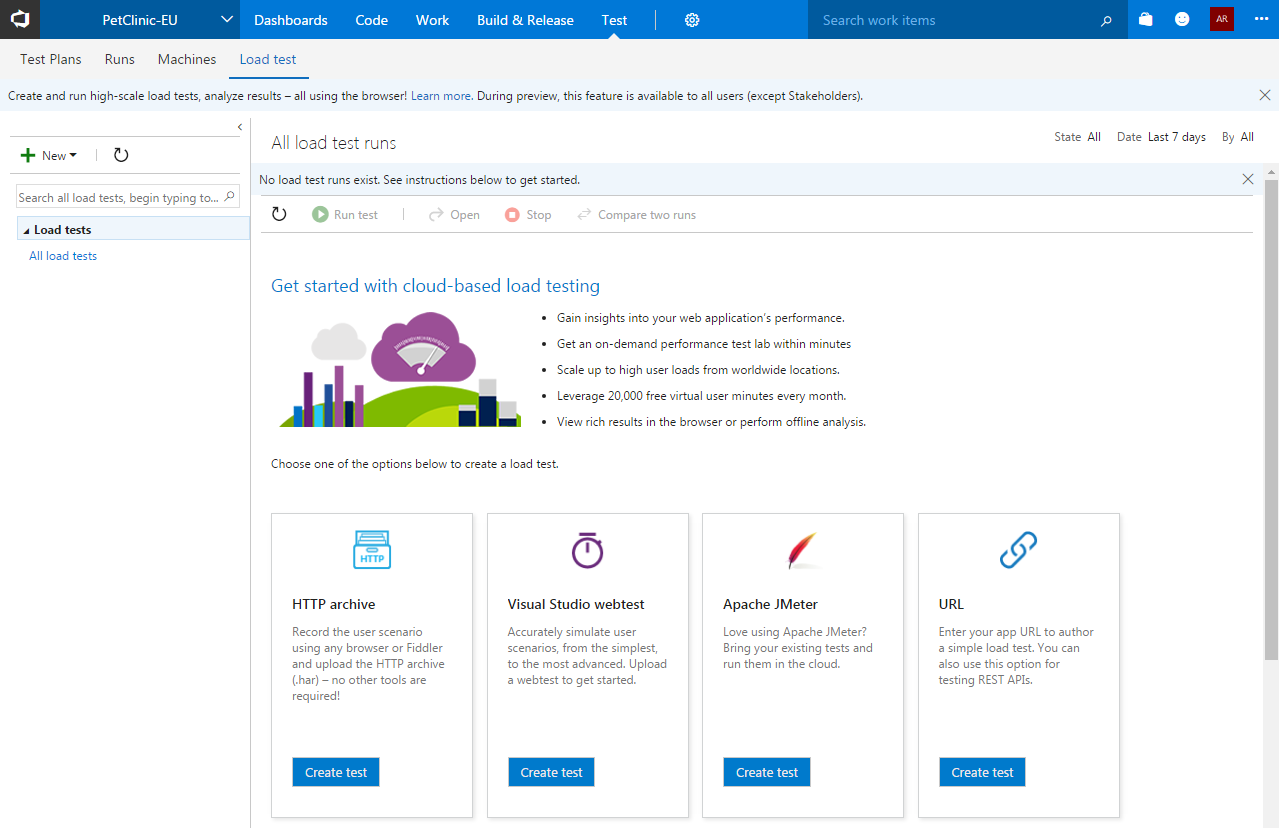This screenshot has height=828, width=1279.
Task: Click Run test in the toolbar
Action: [x=345, y=214]
